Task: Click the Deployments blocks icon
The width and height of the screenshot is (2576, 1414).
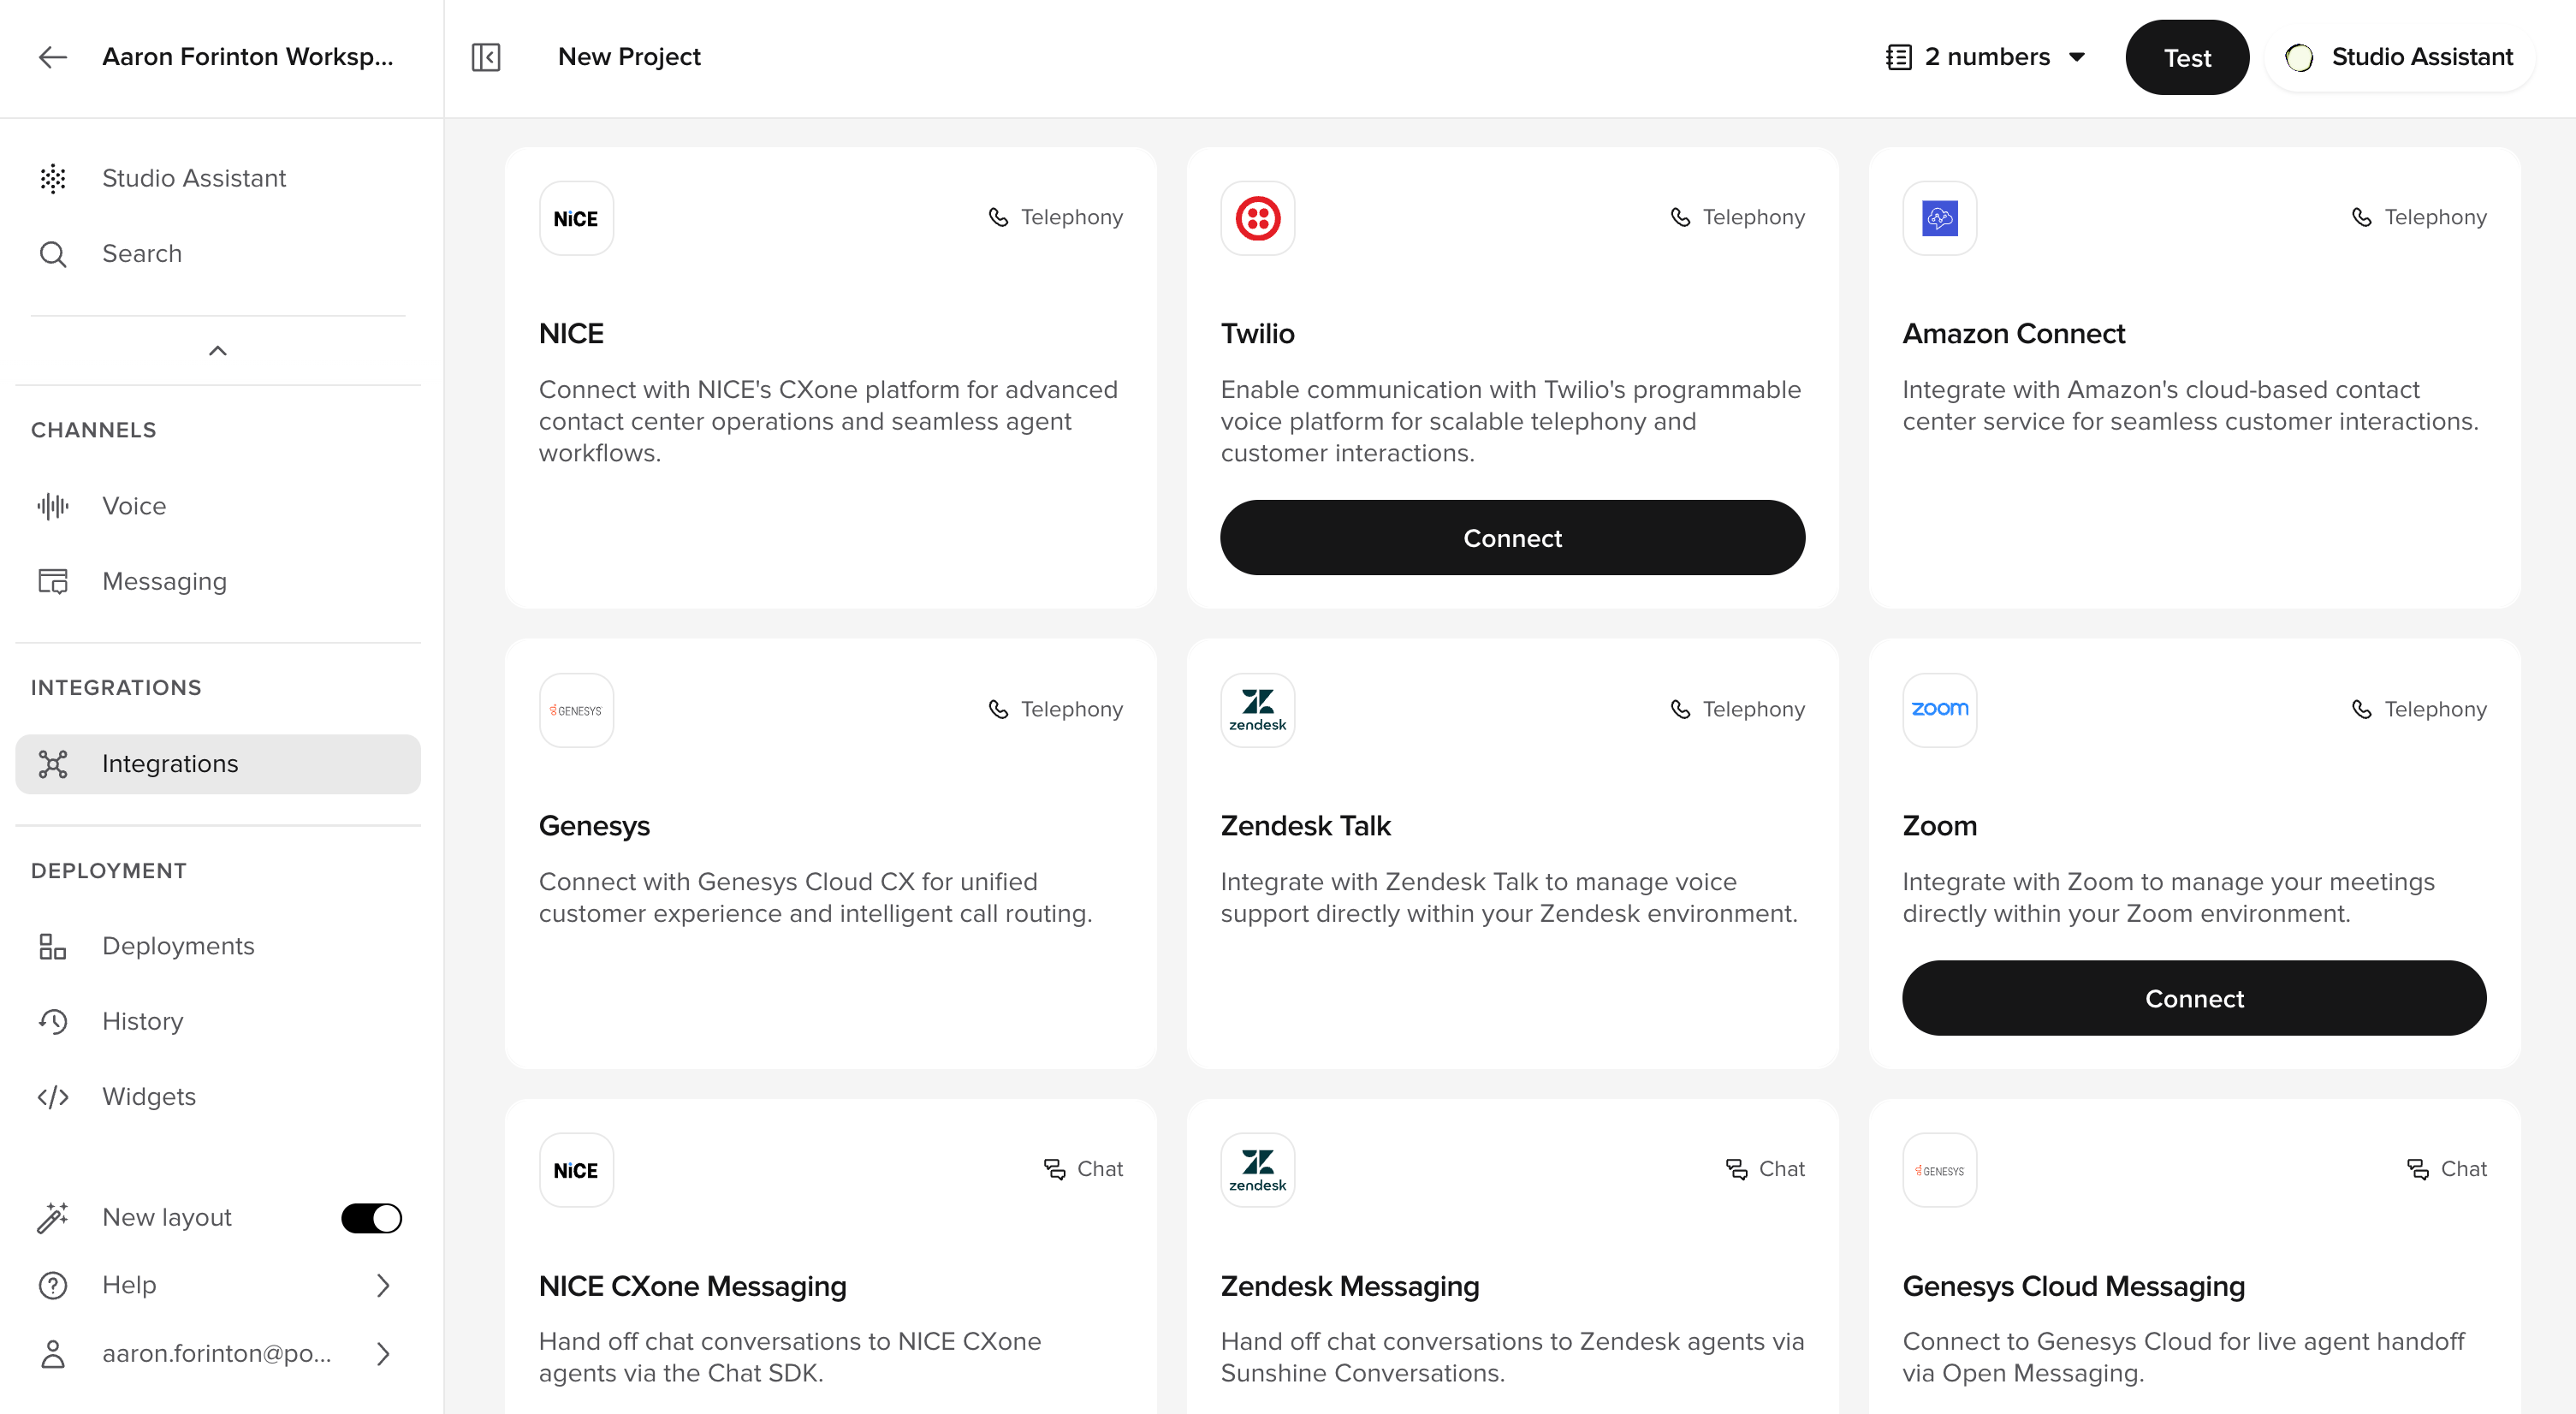Action: tap(53, 946)
